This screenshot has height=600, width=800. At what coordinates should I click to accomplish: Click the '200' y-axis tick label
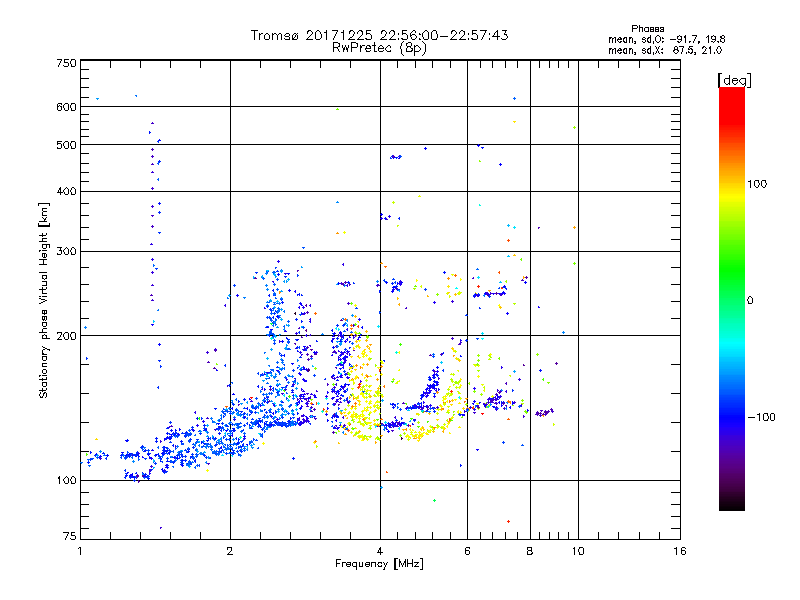(66, 336)
